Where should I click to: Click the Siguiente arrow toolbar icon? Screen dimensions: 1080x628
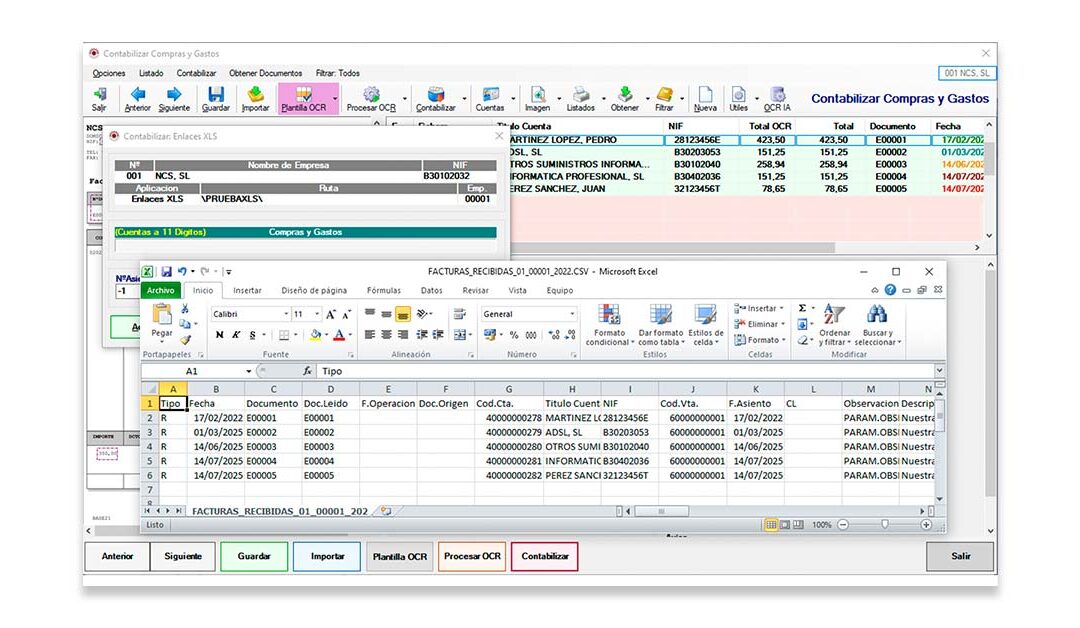pos(174,98)
